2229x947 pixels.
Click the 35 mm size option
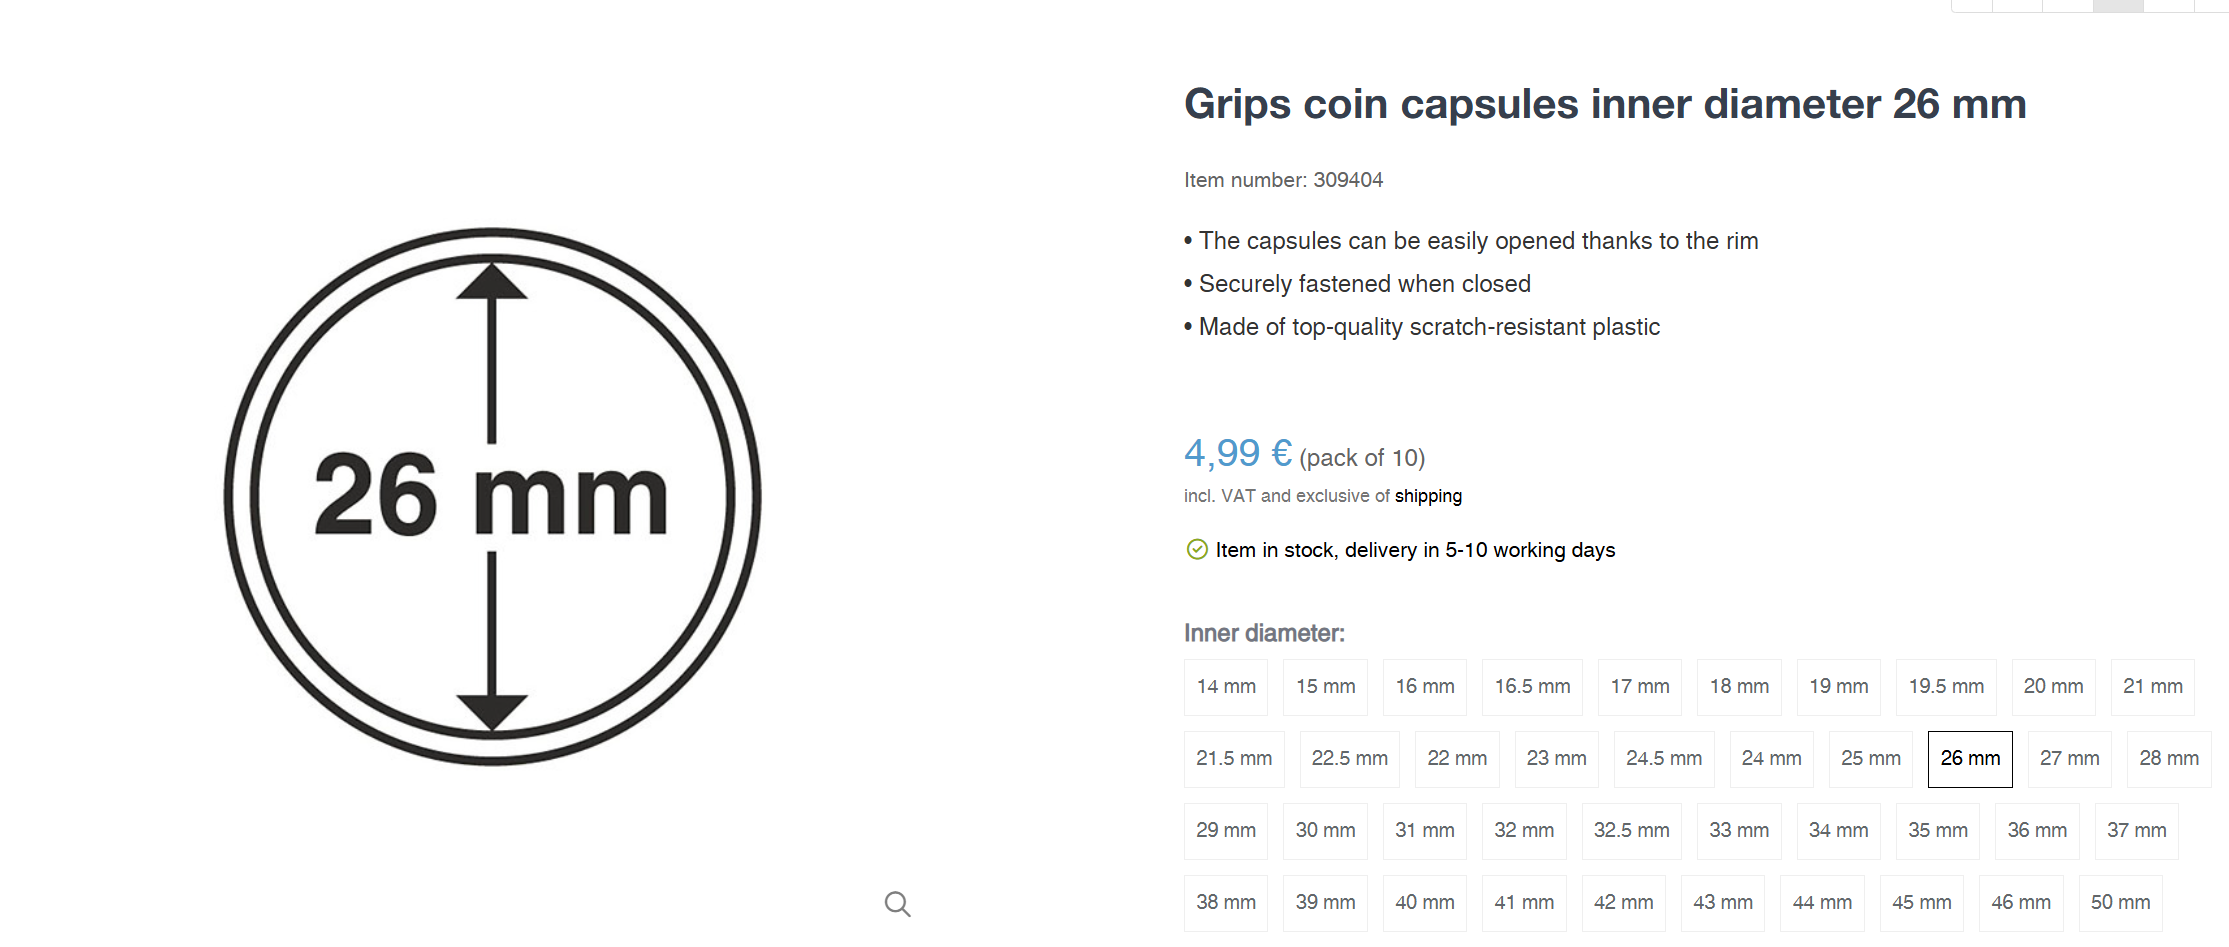tap(1937, 831)
